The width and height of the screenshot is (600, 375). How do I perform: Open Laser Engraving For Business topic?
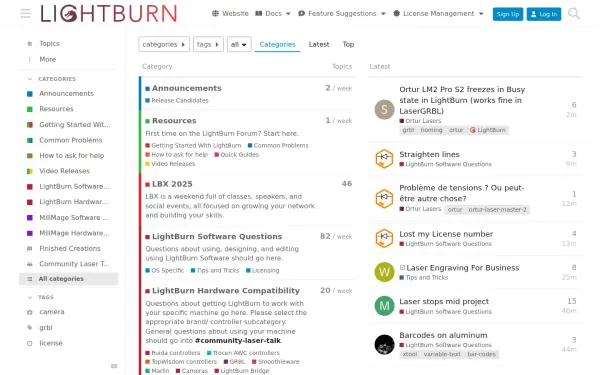click(462, 268)
